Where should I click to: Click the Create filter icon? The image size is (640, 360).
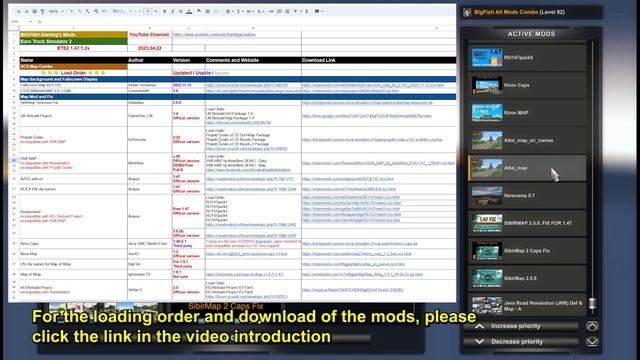click(x=296, y=11)
